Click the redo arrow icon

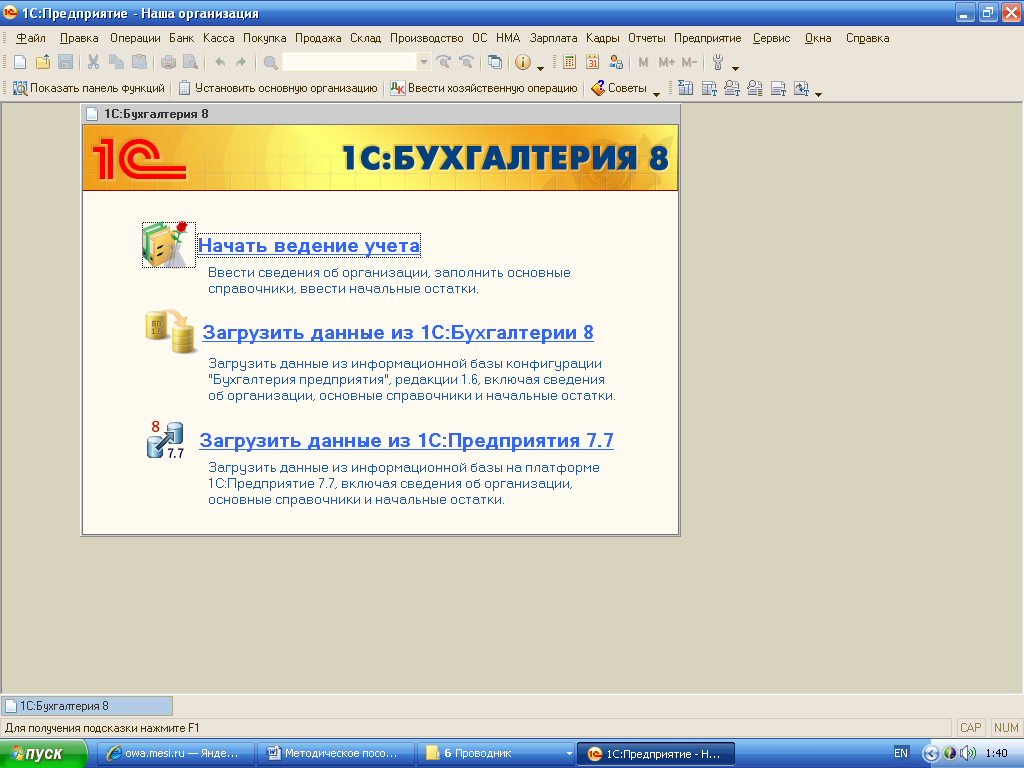tap(241, 62)
